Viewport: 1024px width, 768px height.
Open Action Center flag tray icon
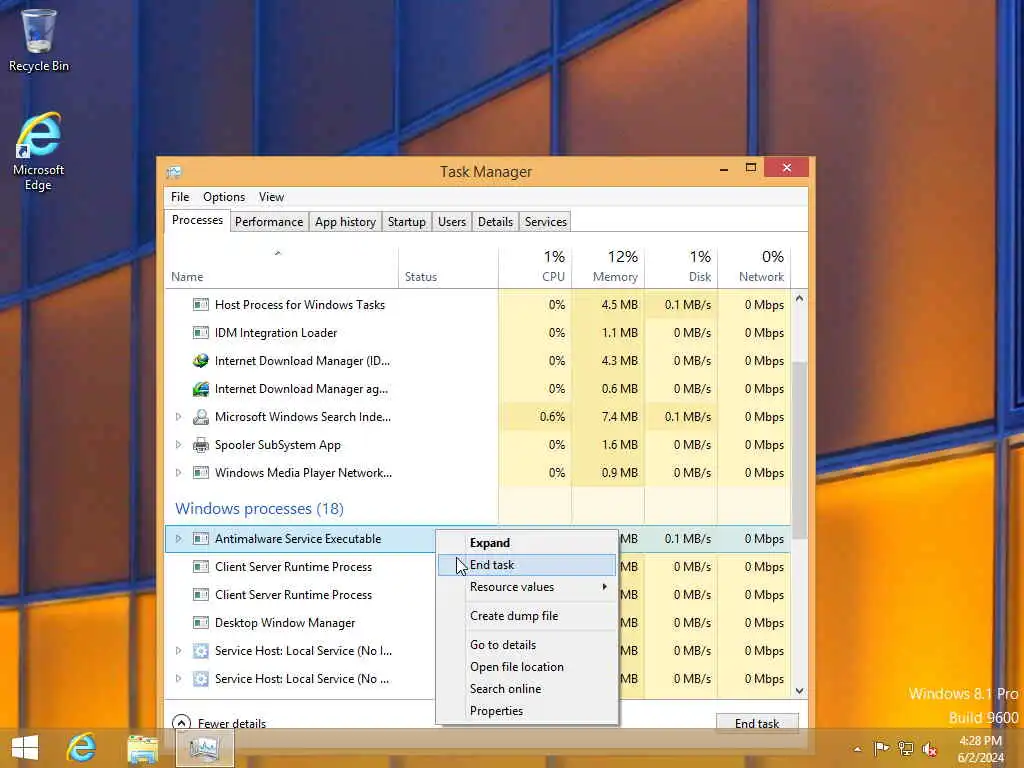point(881,748)
